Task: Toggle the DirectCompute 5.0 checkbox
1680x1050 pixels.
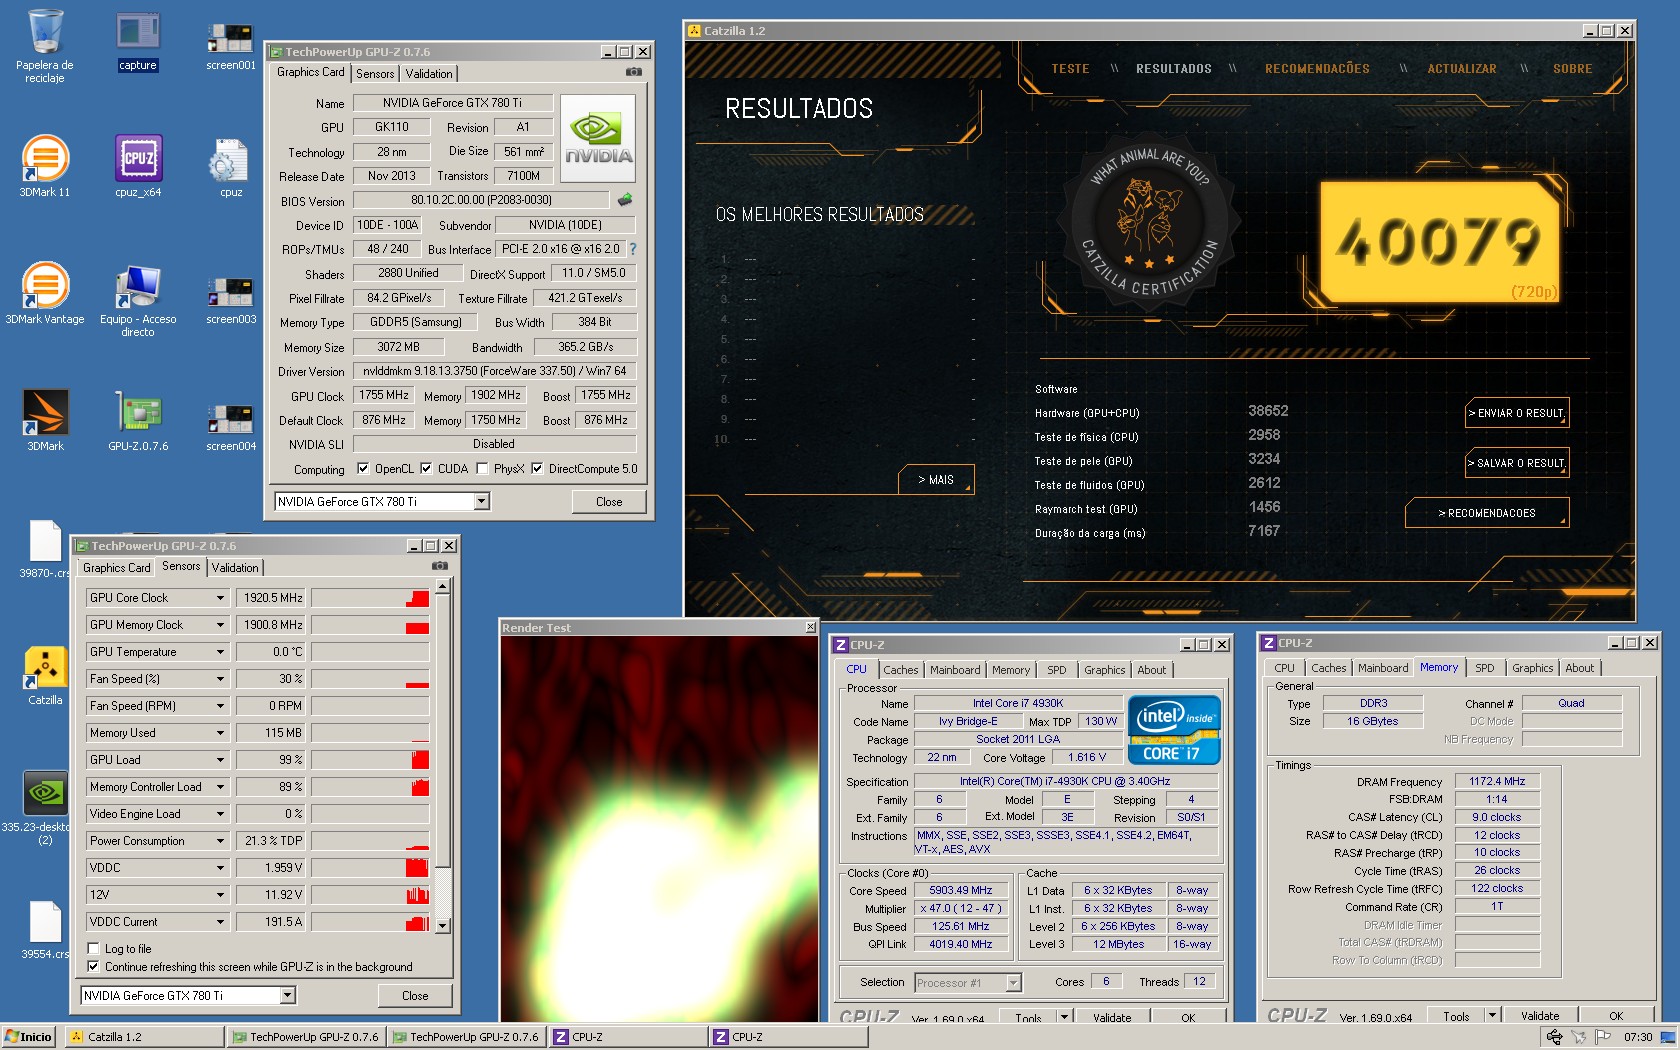Action: (x=537, y=468)
